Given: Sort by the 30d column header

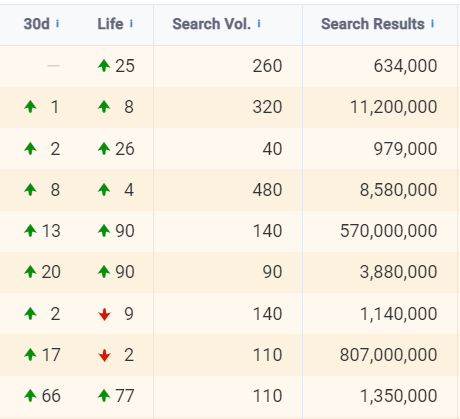Looking at the screenshot, I should pyautogui.click(x=37, y=24).
